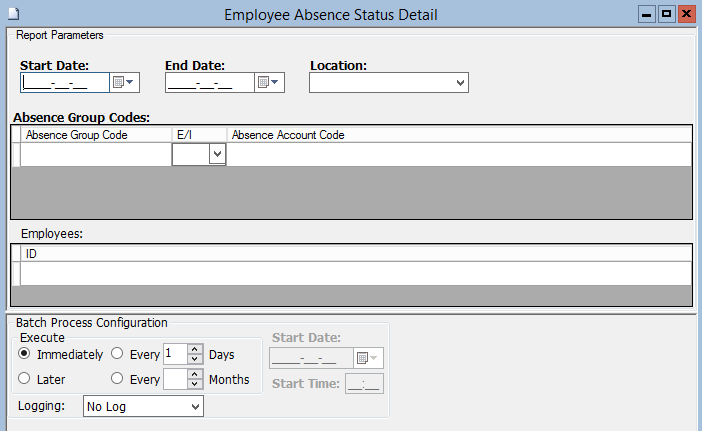702x431 pixels.
Task: Click the application icon in title bar
Action: click(9, 14)
